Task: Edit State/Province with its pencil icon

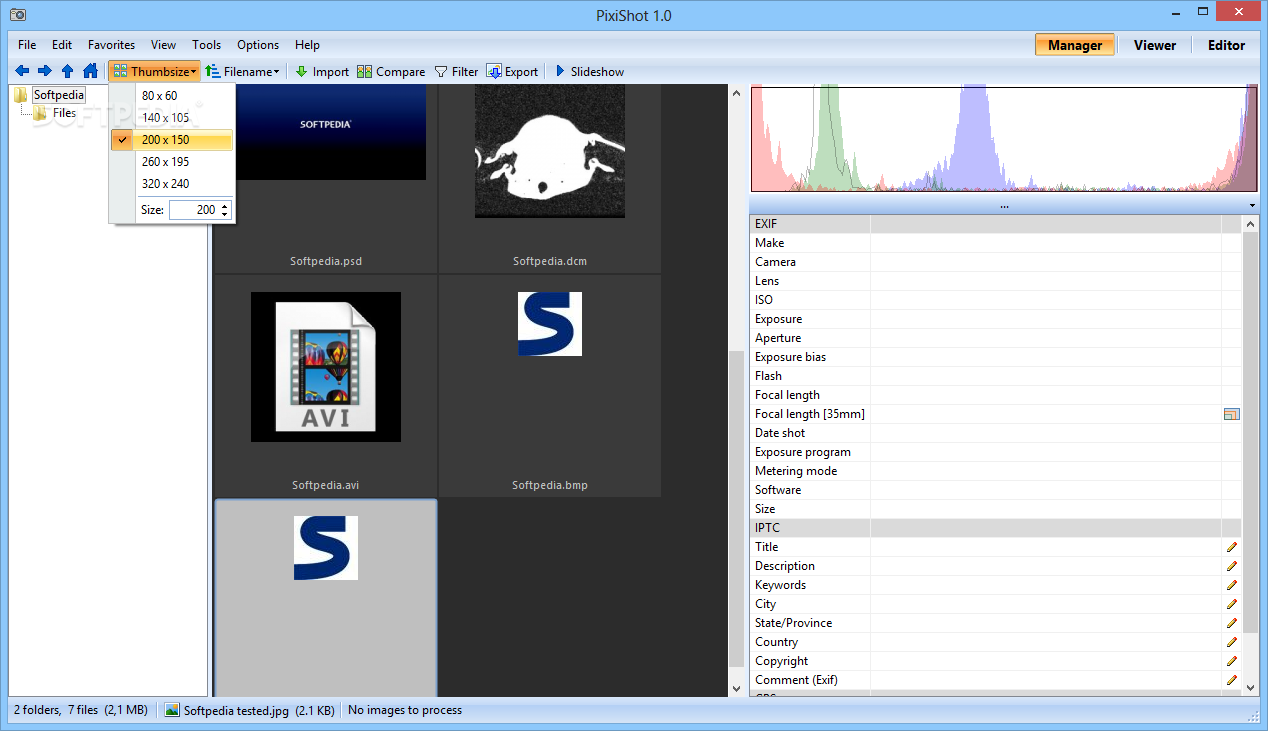Action: click(x=1232, y=623)
